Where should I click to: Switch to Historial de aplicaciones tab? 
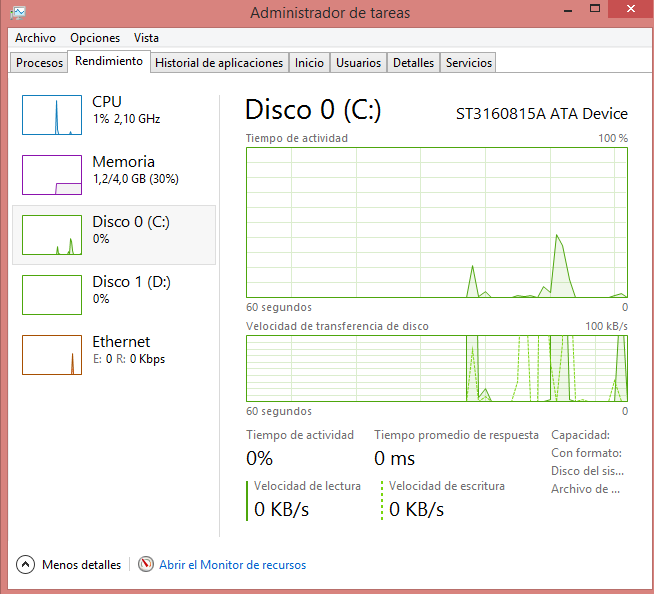[x=219, y=63]
